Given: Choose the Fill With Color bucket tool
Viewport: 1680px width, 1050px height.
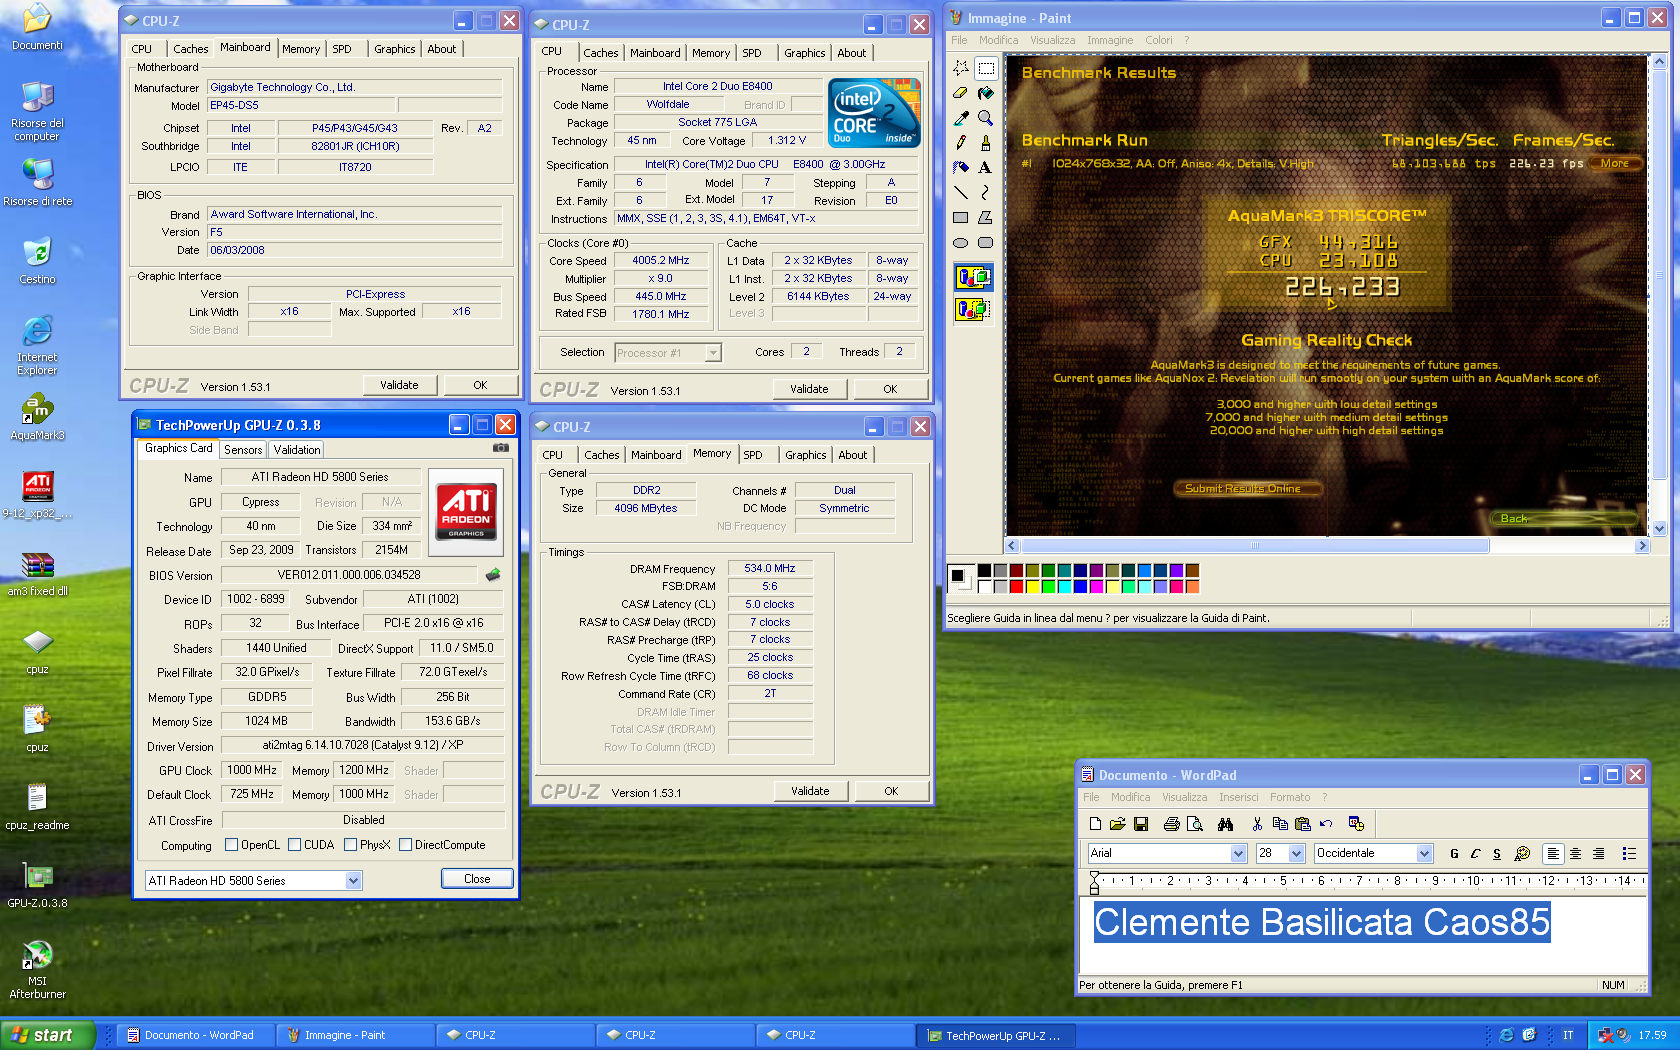Looking at the screenshot, I should [x=986, y=93].
